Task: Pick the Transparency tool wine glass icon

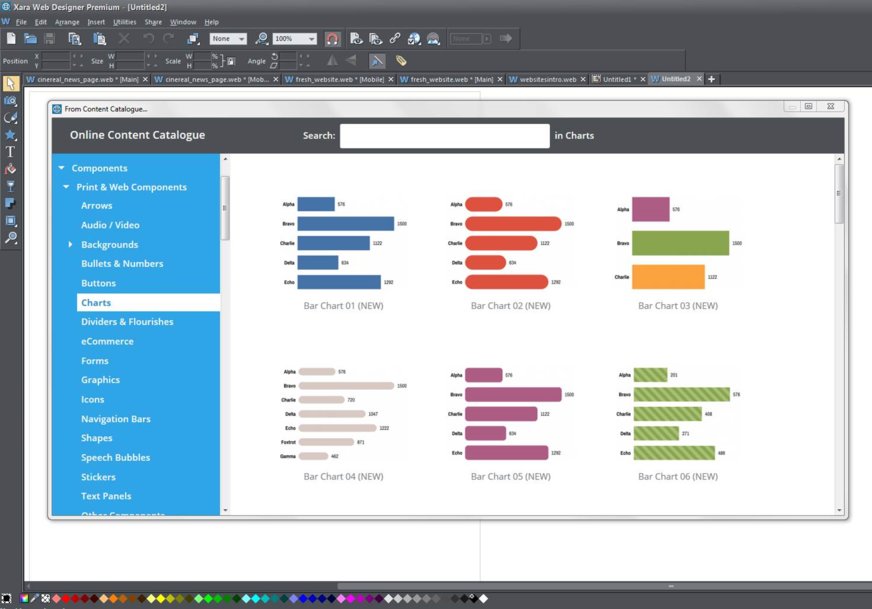Action: 11,185
